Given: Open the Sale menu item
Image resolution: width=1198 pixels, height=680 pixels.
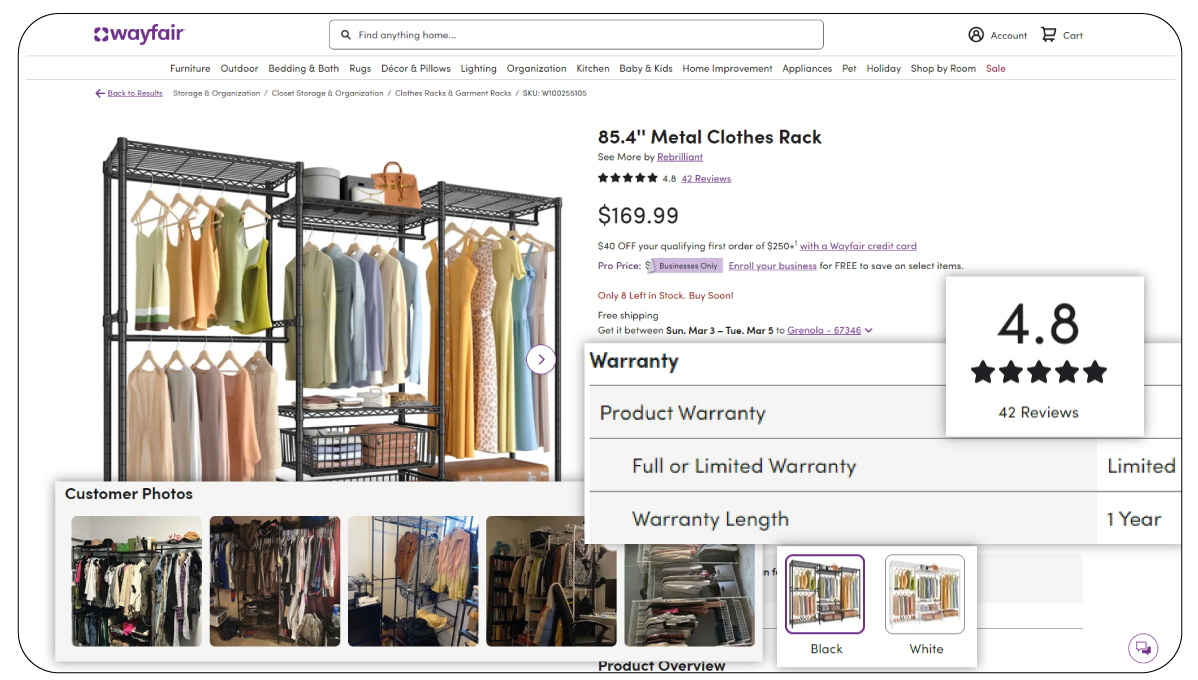Looking at the screenshot, I should [996, 69].
